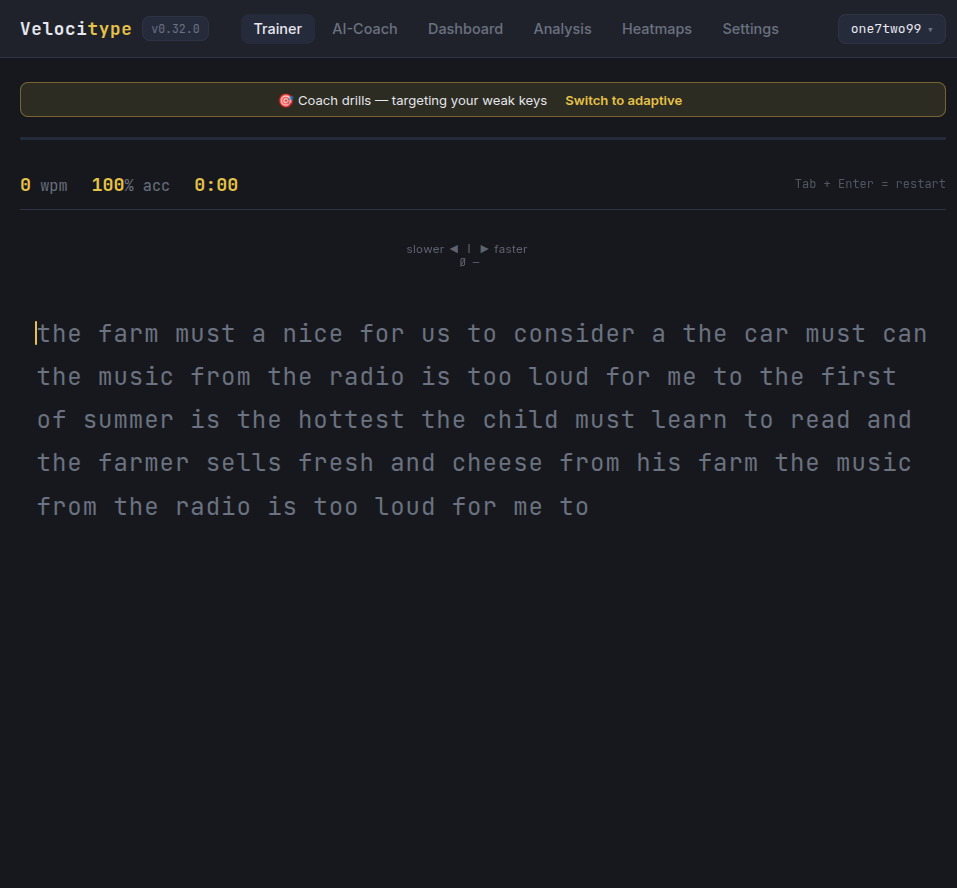957x888 pixels.
Task: Go to the Dashboard tab
Action: 465,29
